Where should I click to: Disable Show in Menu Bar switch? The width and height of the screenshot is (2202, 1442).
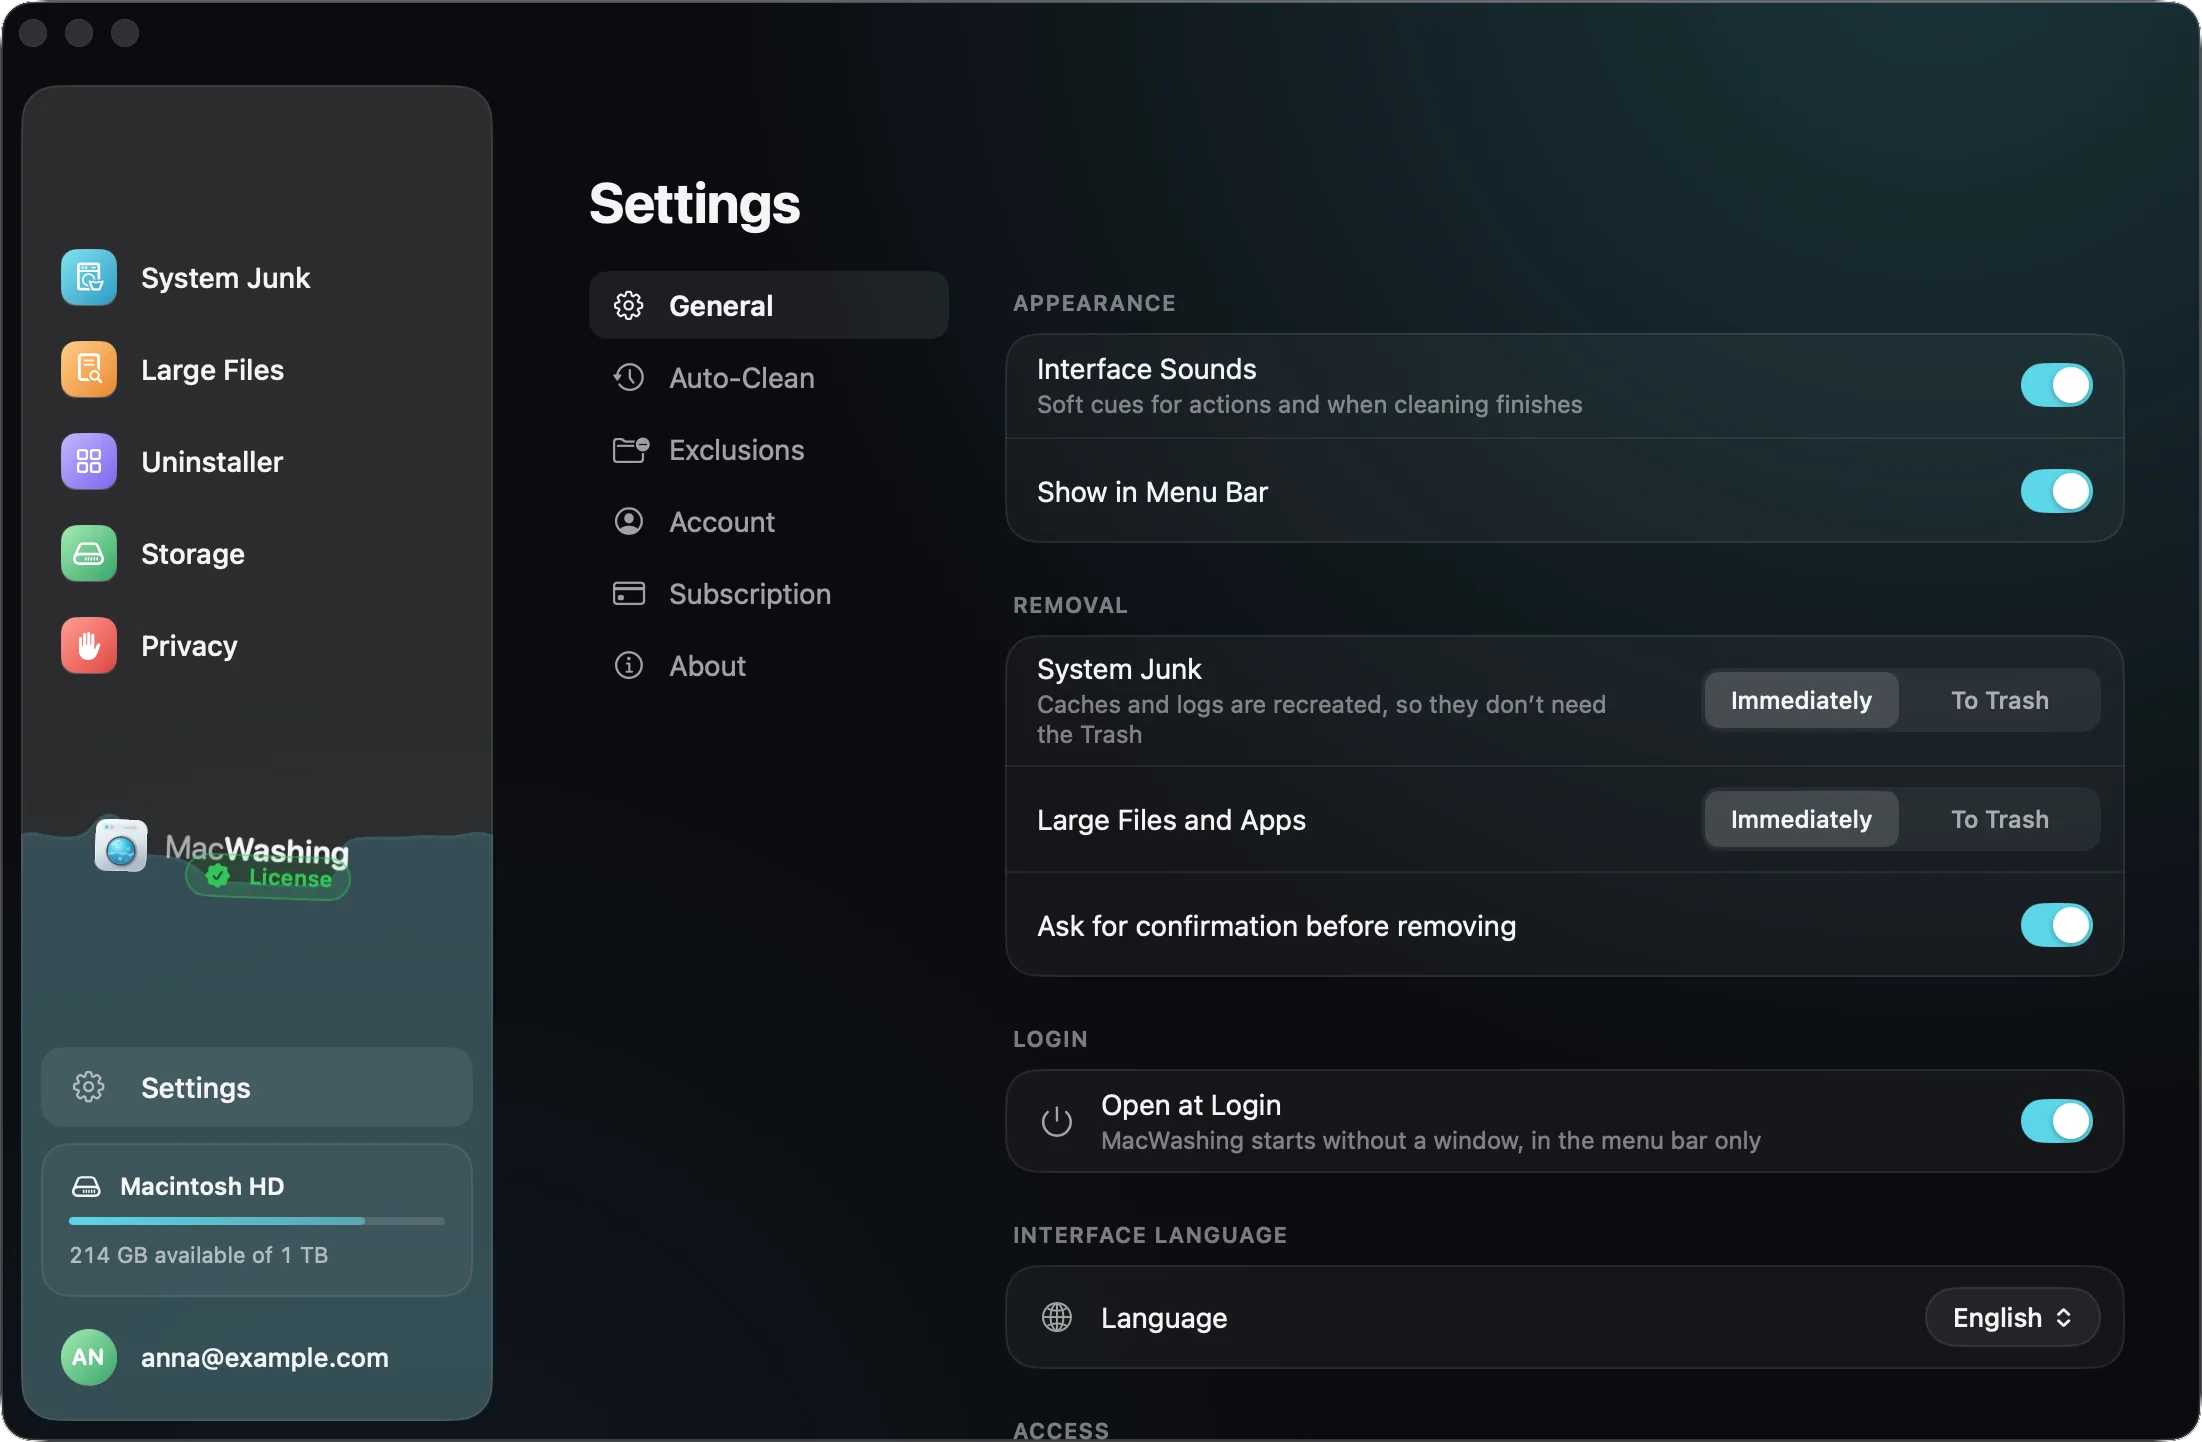2056,491
